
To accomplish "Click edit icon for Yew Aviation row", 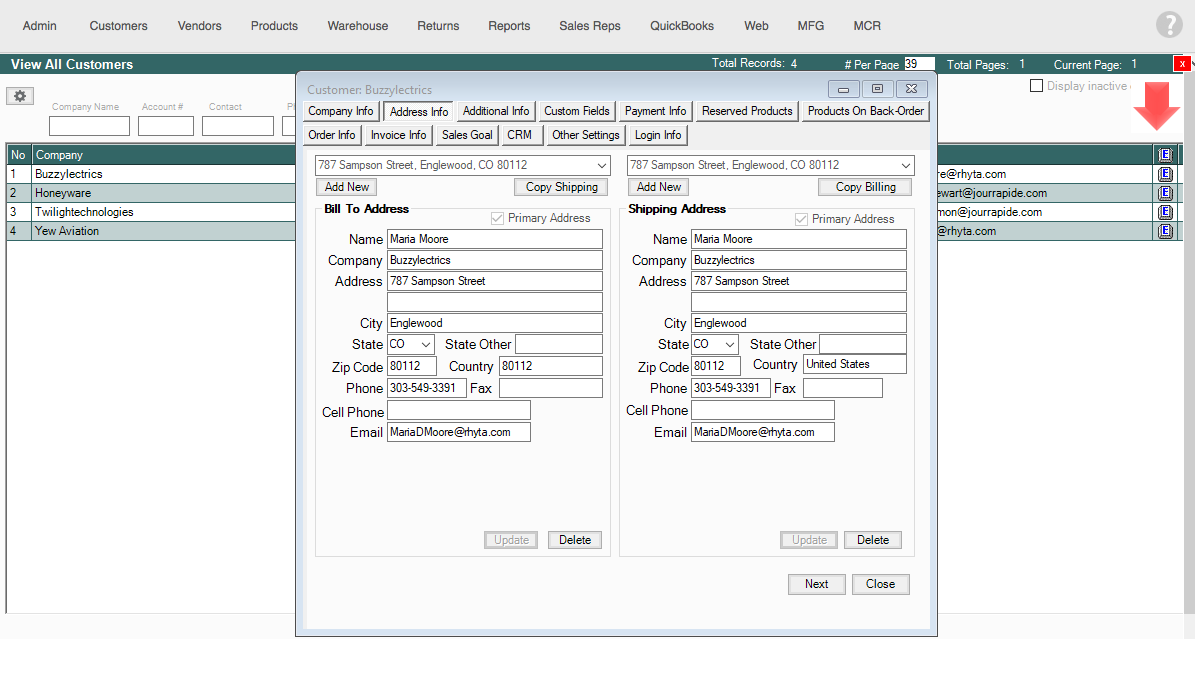I will click(x=1165, y=231).
